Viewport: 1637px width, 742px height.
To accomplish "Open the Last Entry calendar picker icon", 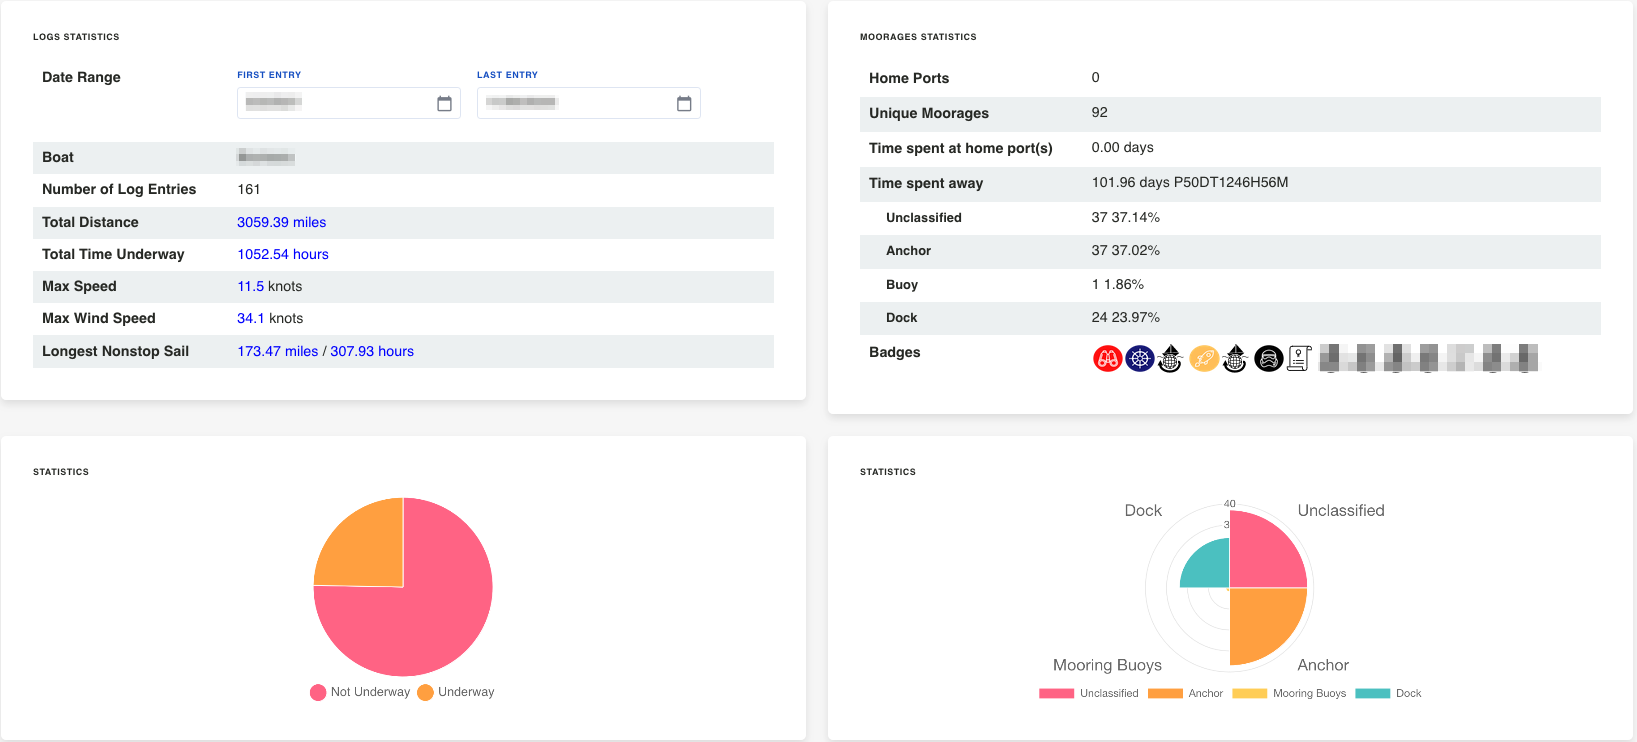I will pyautogui.click(x=684, y=103).
